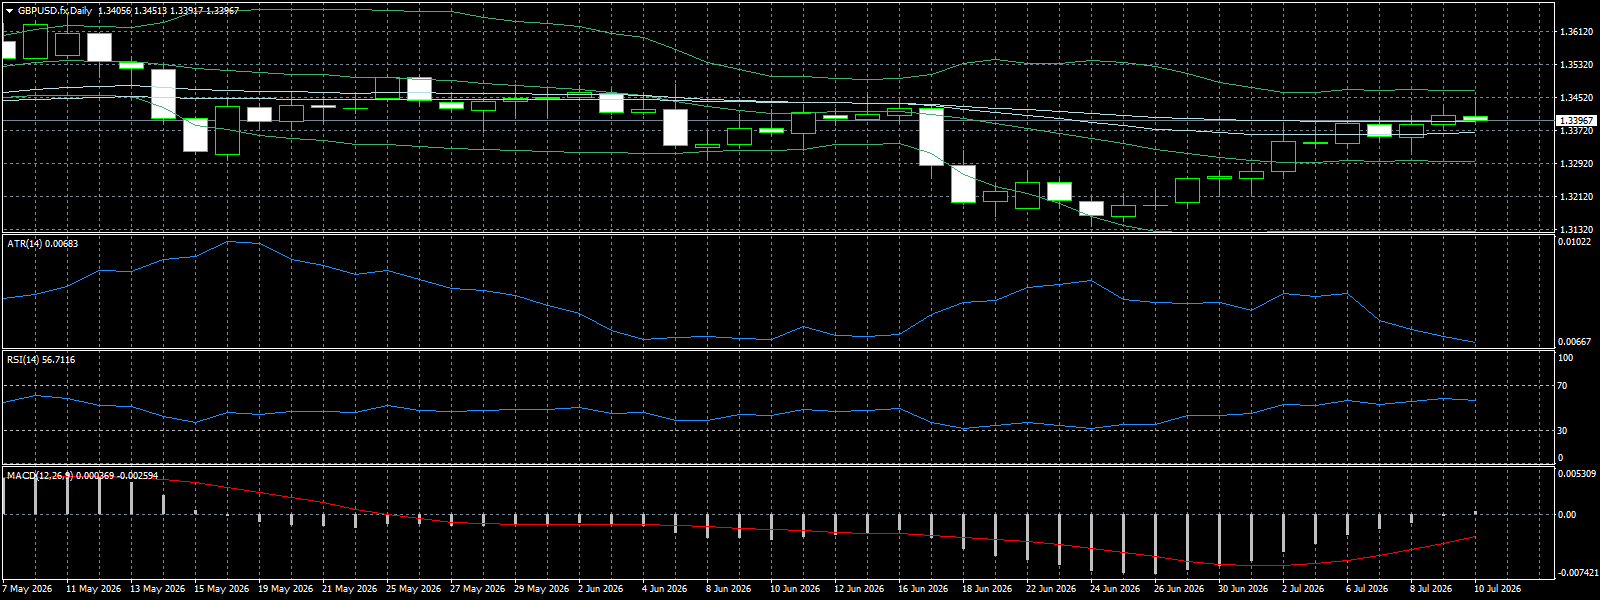Click the ATR scale value 0.01022
Image resolution: width=1600 pixels, height=600 pixels.
click(1576, 242)
